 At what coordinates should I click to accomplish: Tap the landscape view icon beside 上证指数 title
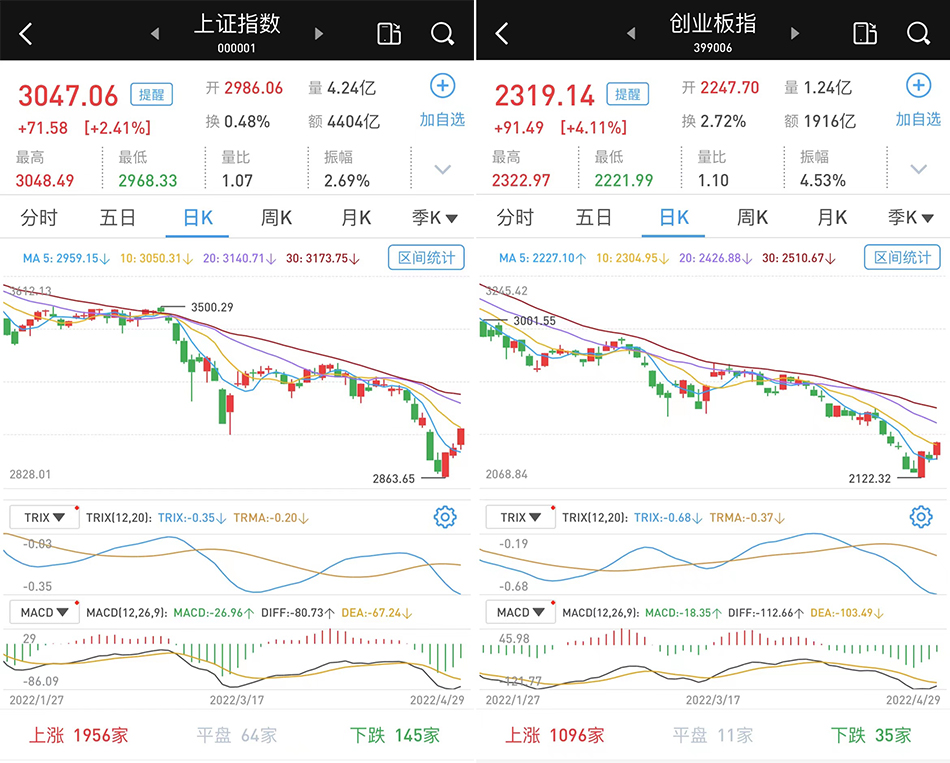pyautogui.click(x=388, y=34)
